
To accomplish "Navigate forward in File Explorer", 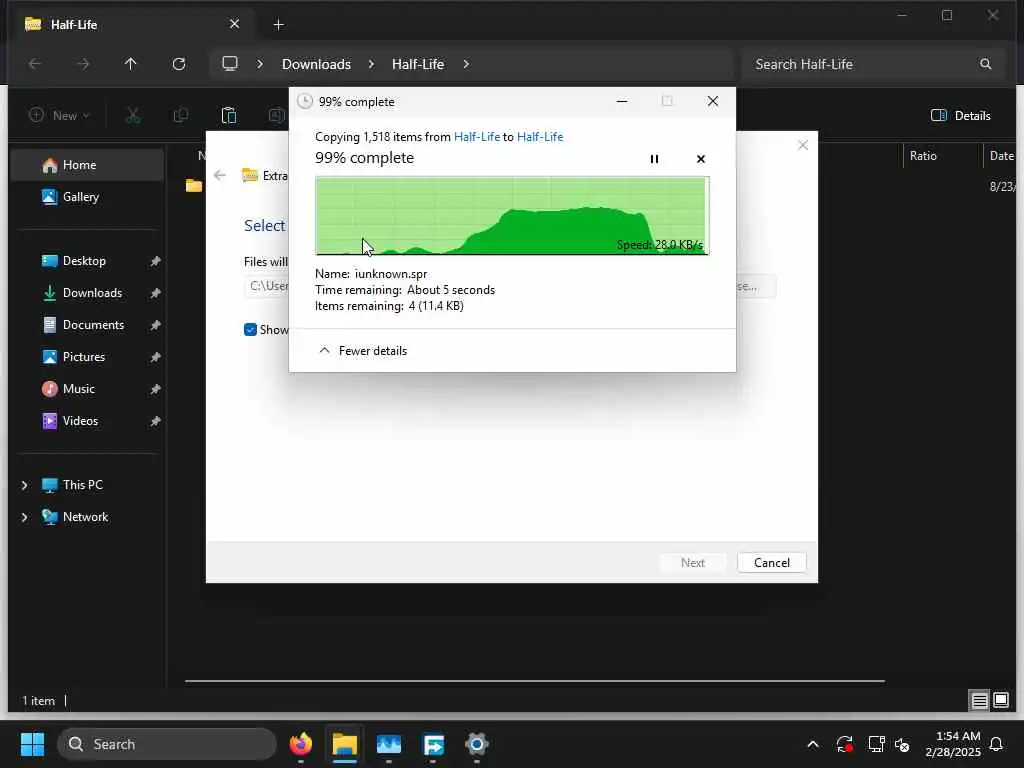I will [x=82, y=64].
